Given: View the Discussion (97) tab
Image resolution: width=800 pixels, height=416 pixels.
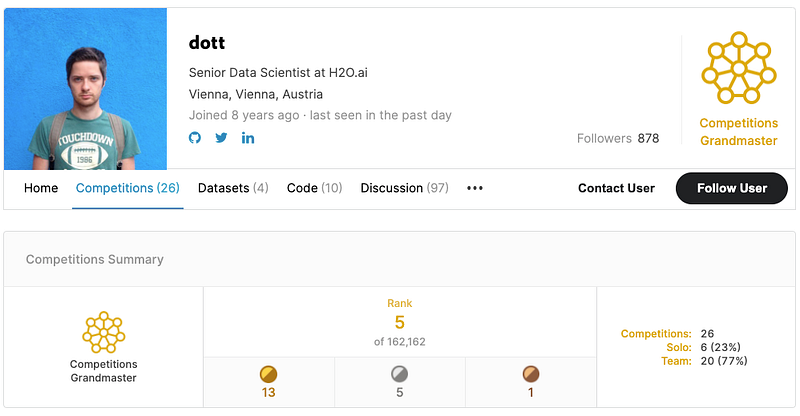Looking at the screenshot, I should (404, 188).
